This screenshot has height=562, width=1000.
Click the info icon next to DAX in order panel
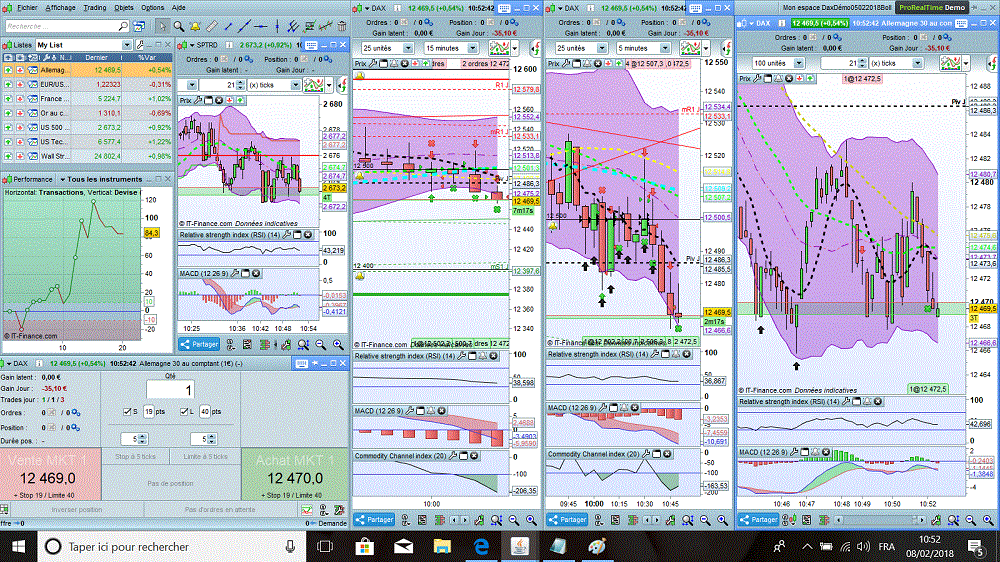pos(40,364)
